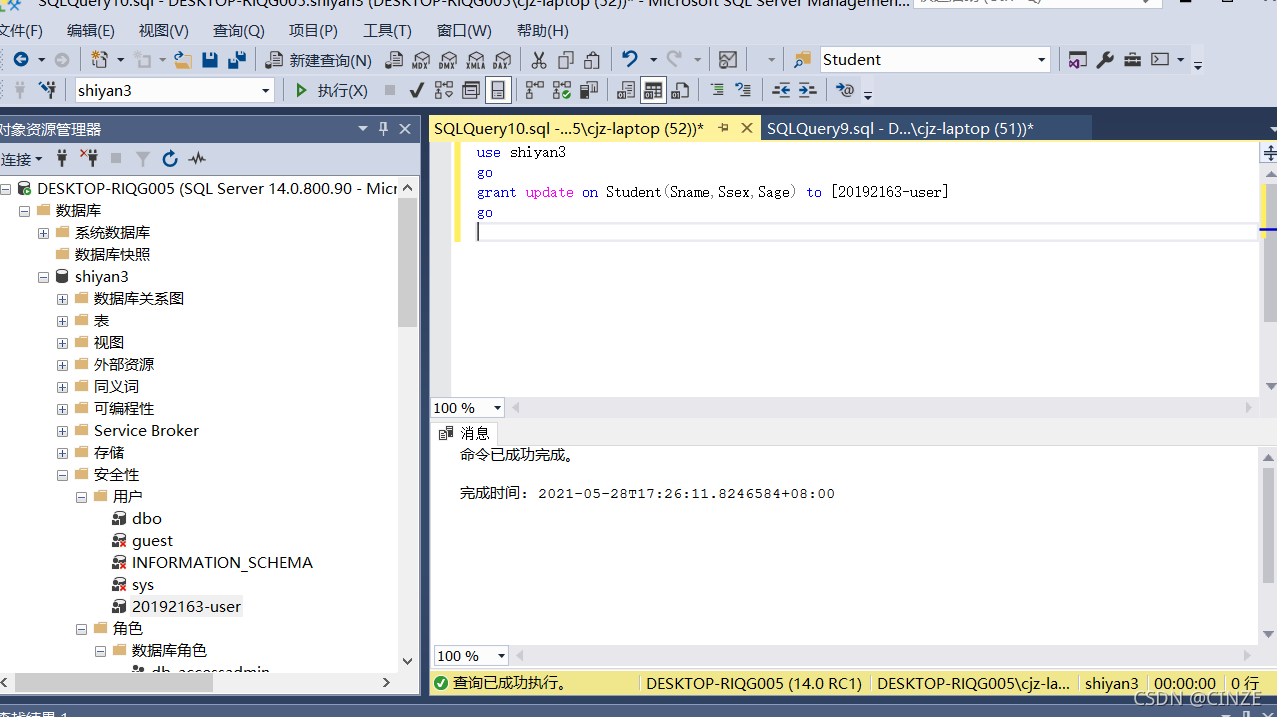Open the 工具(T) menu
Viewport: 1277px width, 717px height.
click(x=387, y=31)
